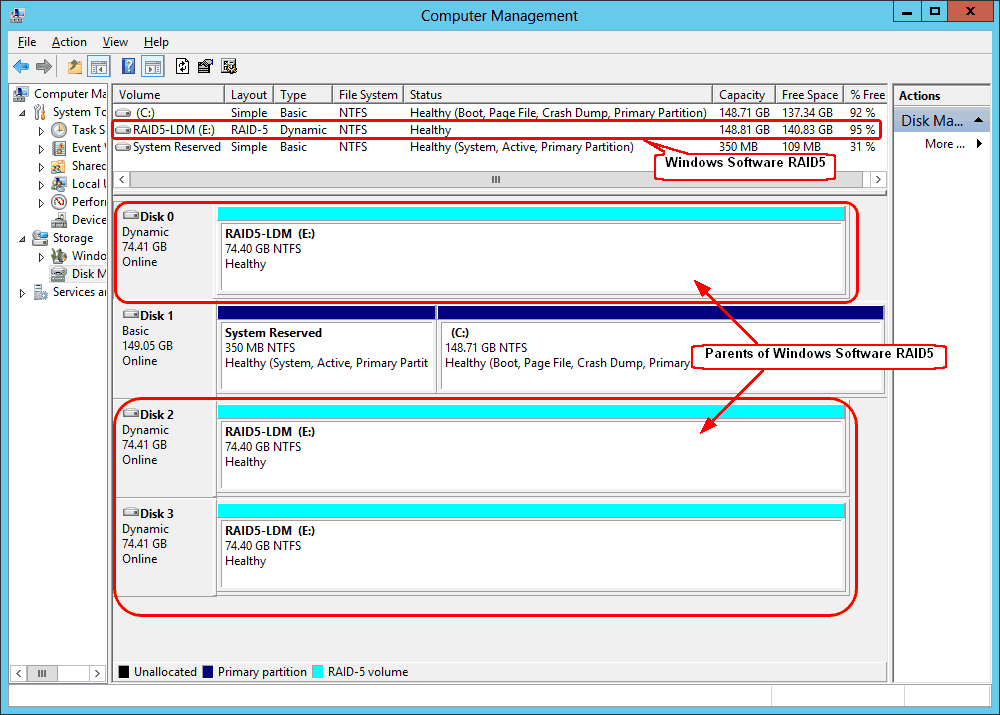Click the Disk settings toolbar icon

click(x=229, y=66)
